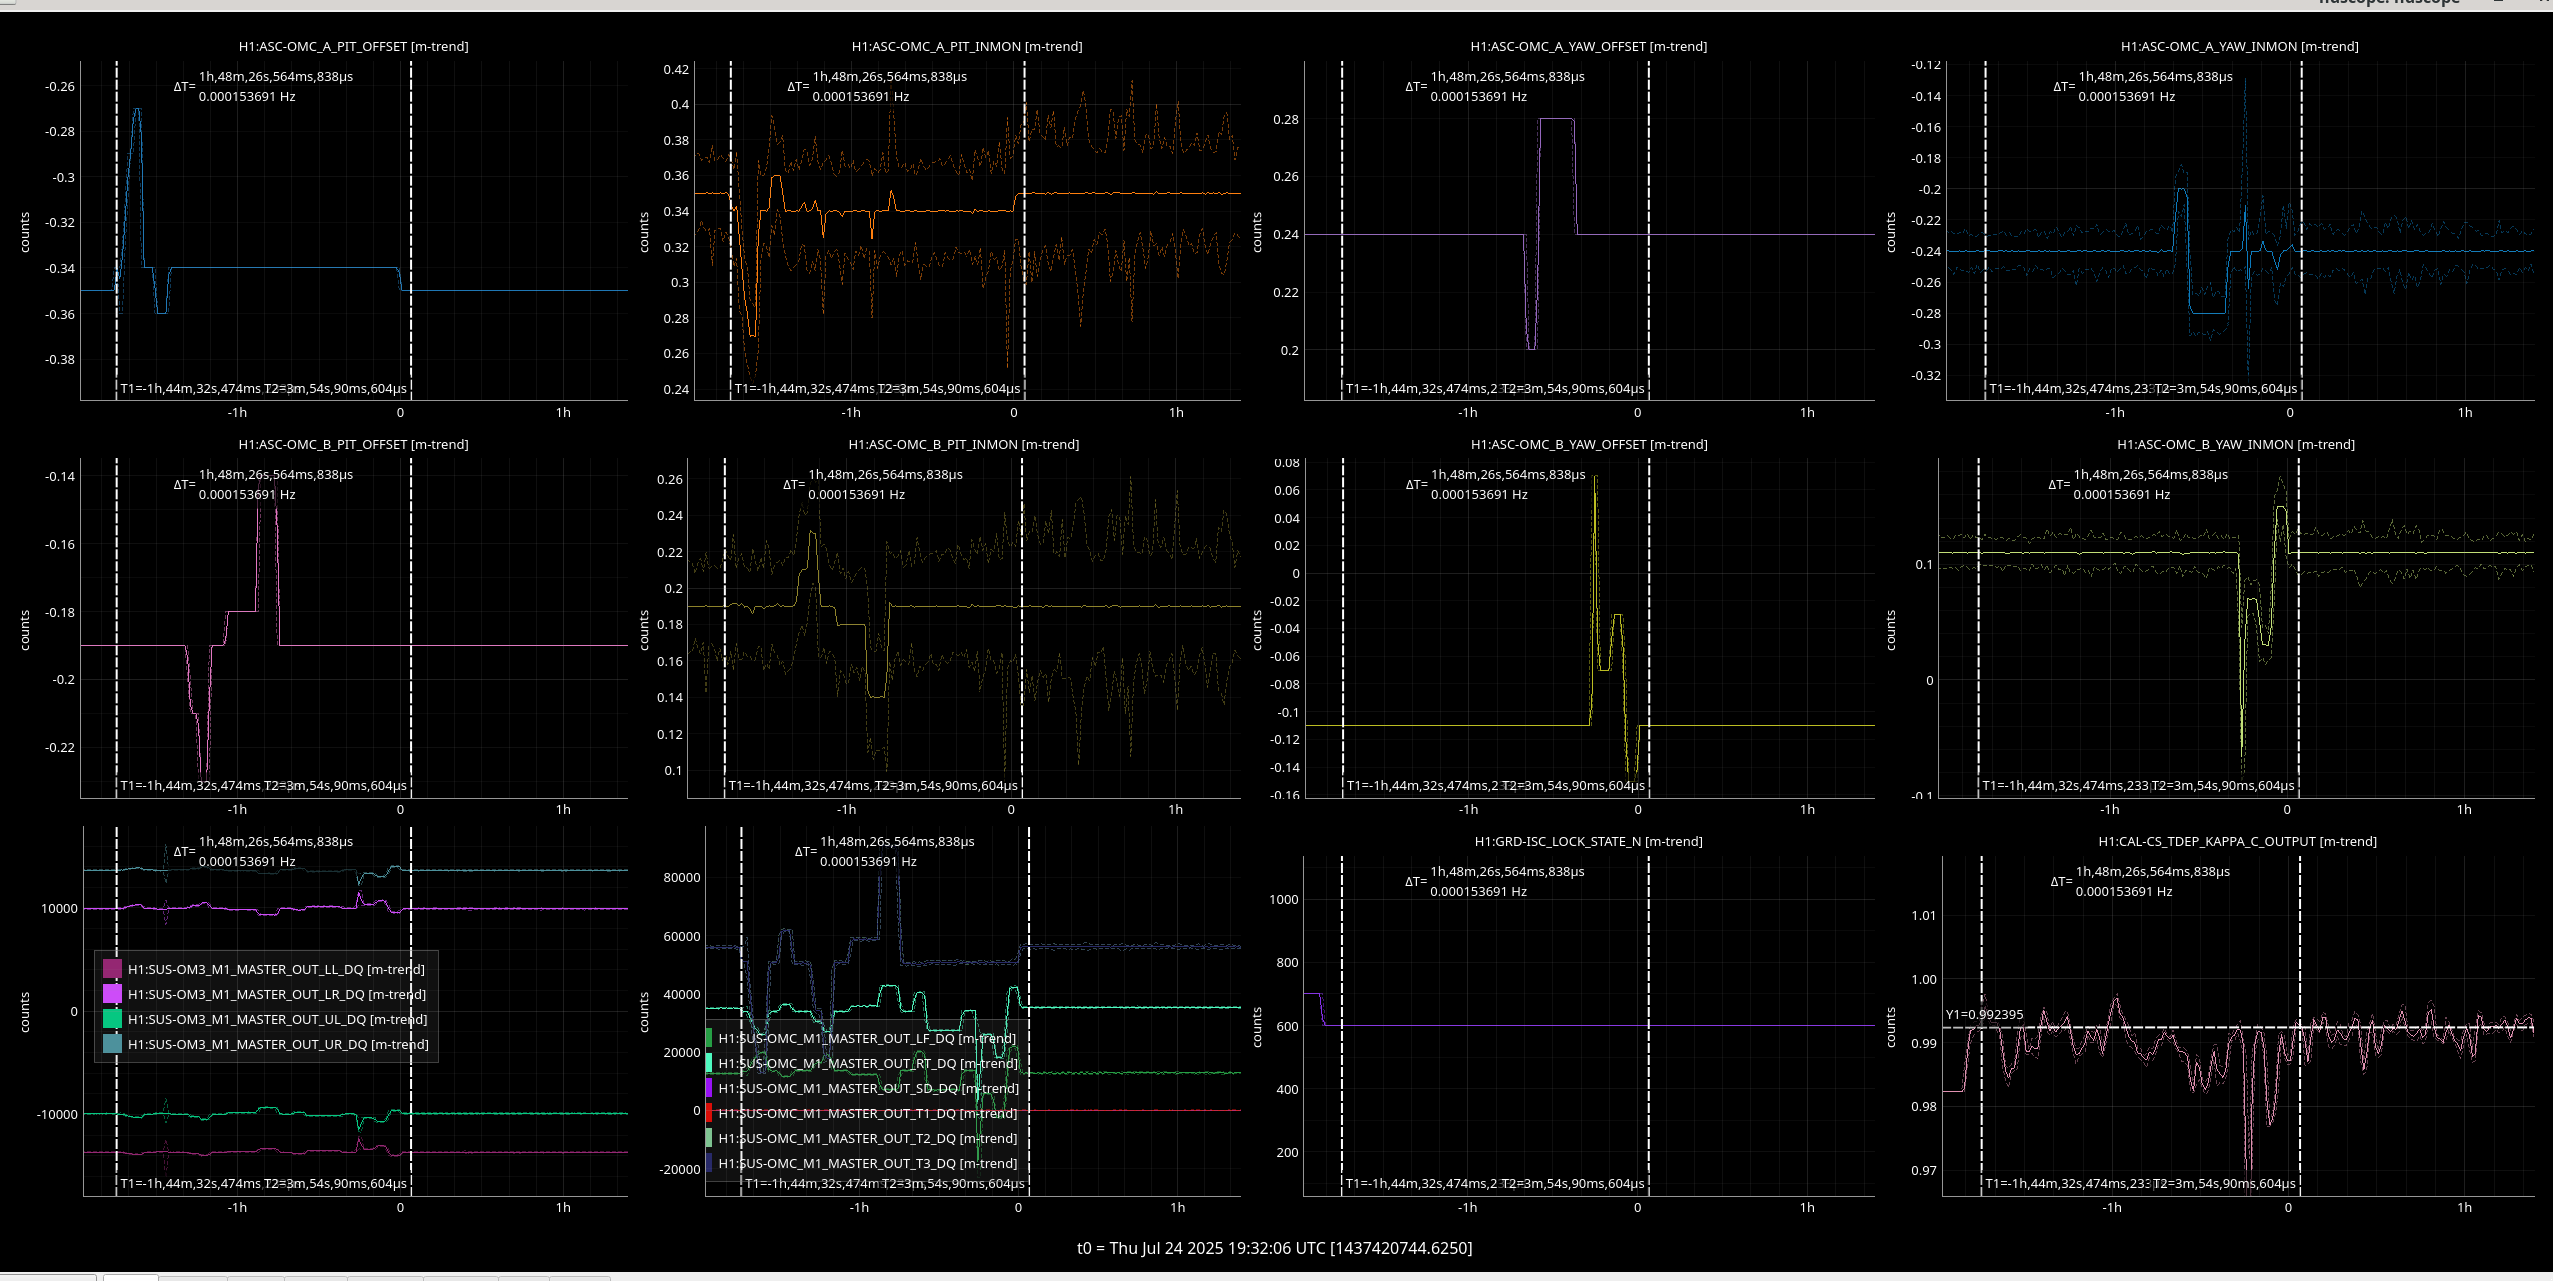2553x1281 pixels.
Task: Click the ΔT readout in A_PIT_OFFSET plot
Action: (264, 86)
